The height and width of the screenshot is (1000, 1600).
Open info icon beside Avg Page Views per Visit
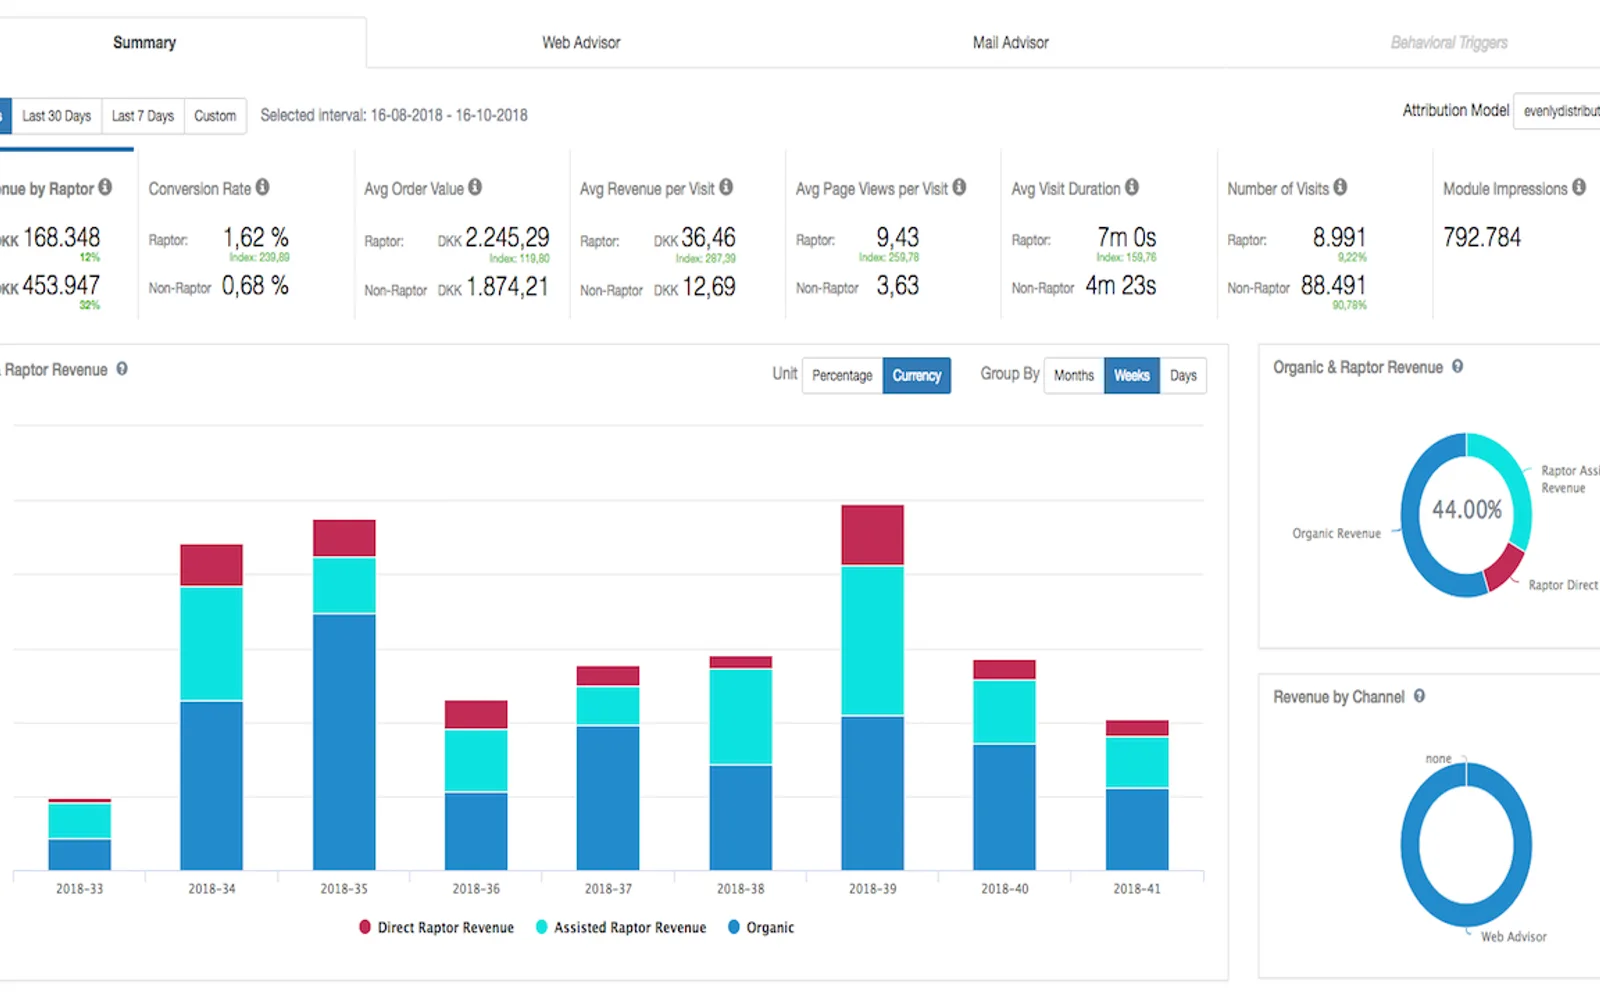click(959, 187)
